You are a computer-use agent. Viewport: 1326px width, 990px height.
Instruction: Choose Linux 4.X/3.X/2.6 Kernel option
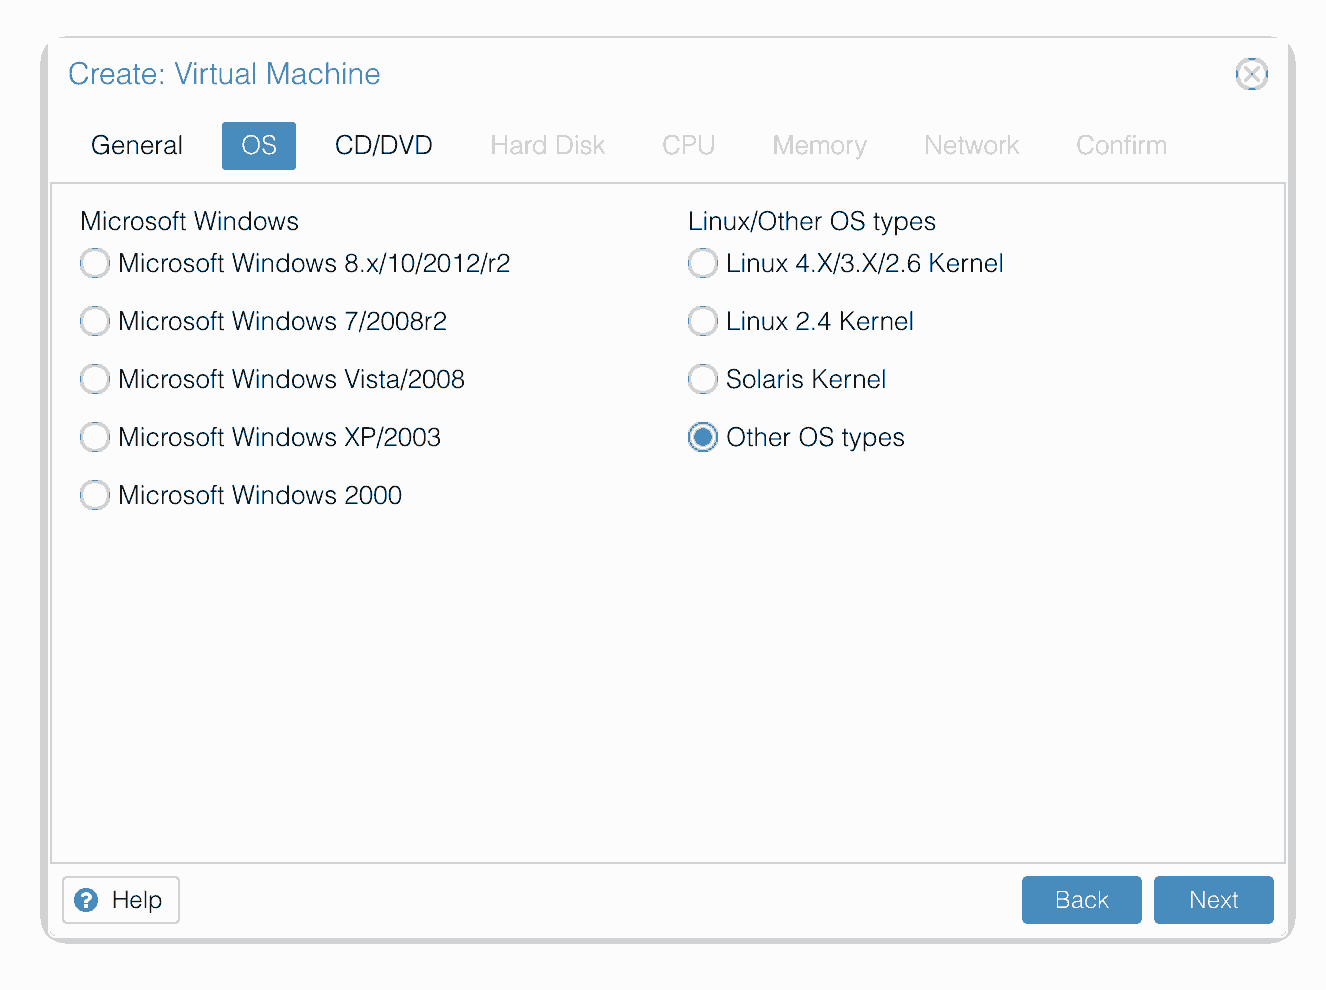(703, 263)
